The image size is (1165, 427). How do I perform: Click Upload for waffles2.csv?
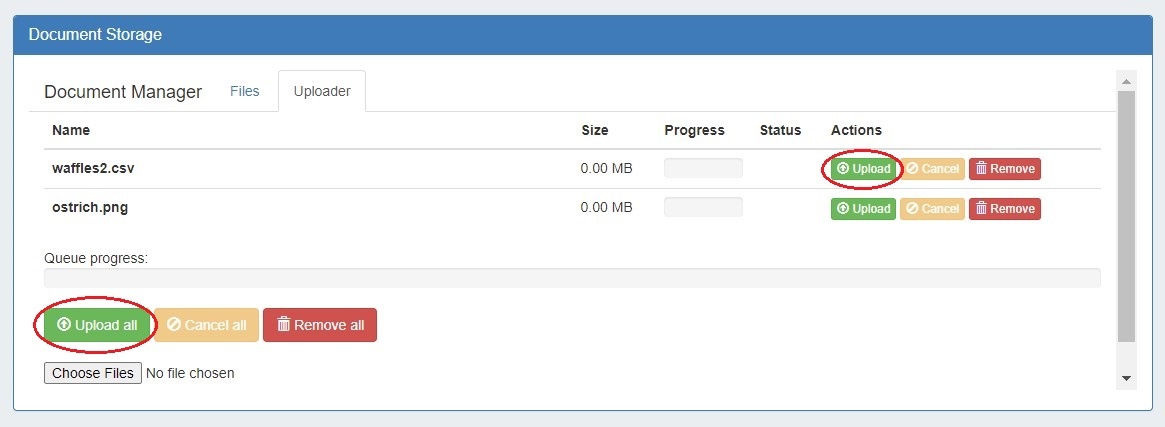click(863, 169)
